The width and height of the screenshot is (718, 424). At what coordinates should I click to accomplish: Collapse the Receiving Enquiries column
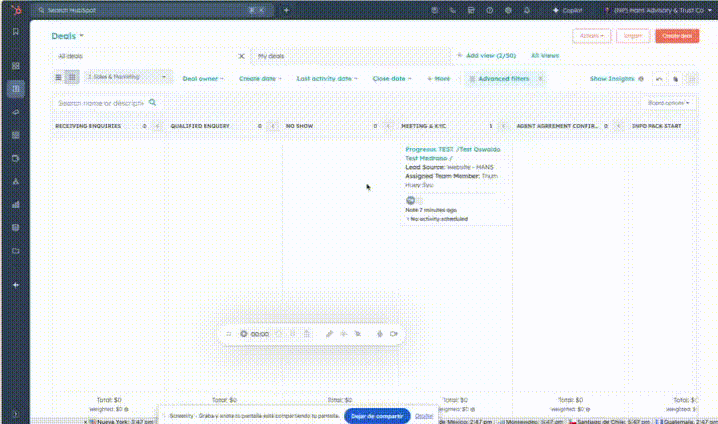[157, 127]
